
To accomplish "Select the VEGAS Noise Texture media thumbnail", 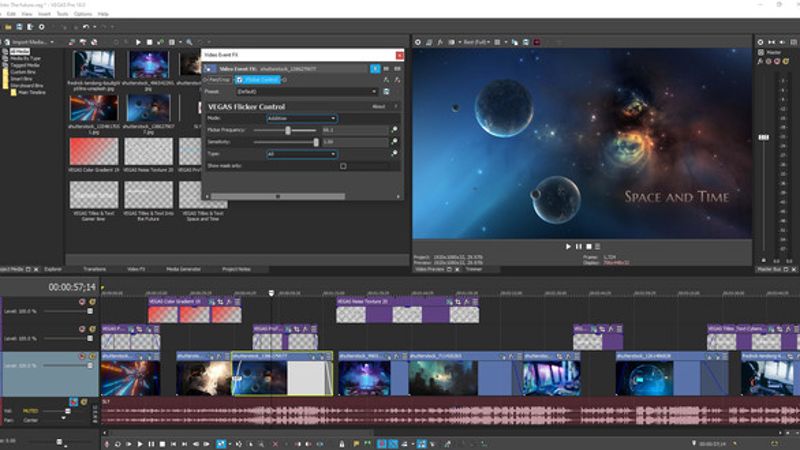I will [148, 151].
